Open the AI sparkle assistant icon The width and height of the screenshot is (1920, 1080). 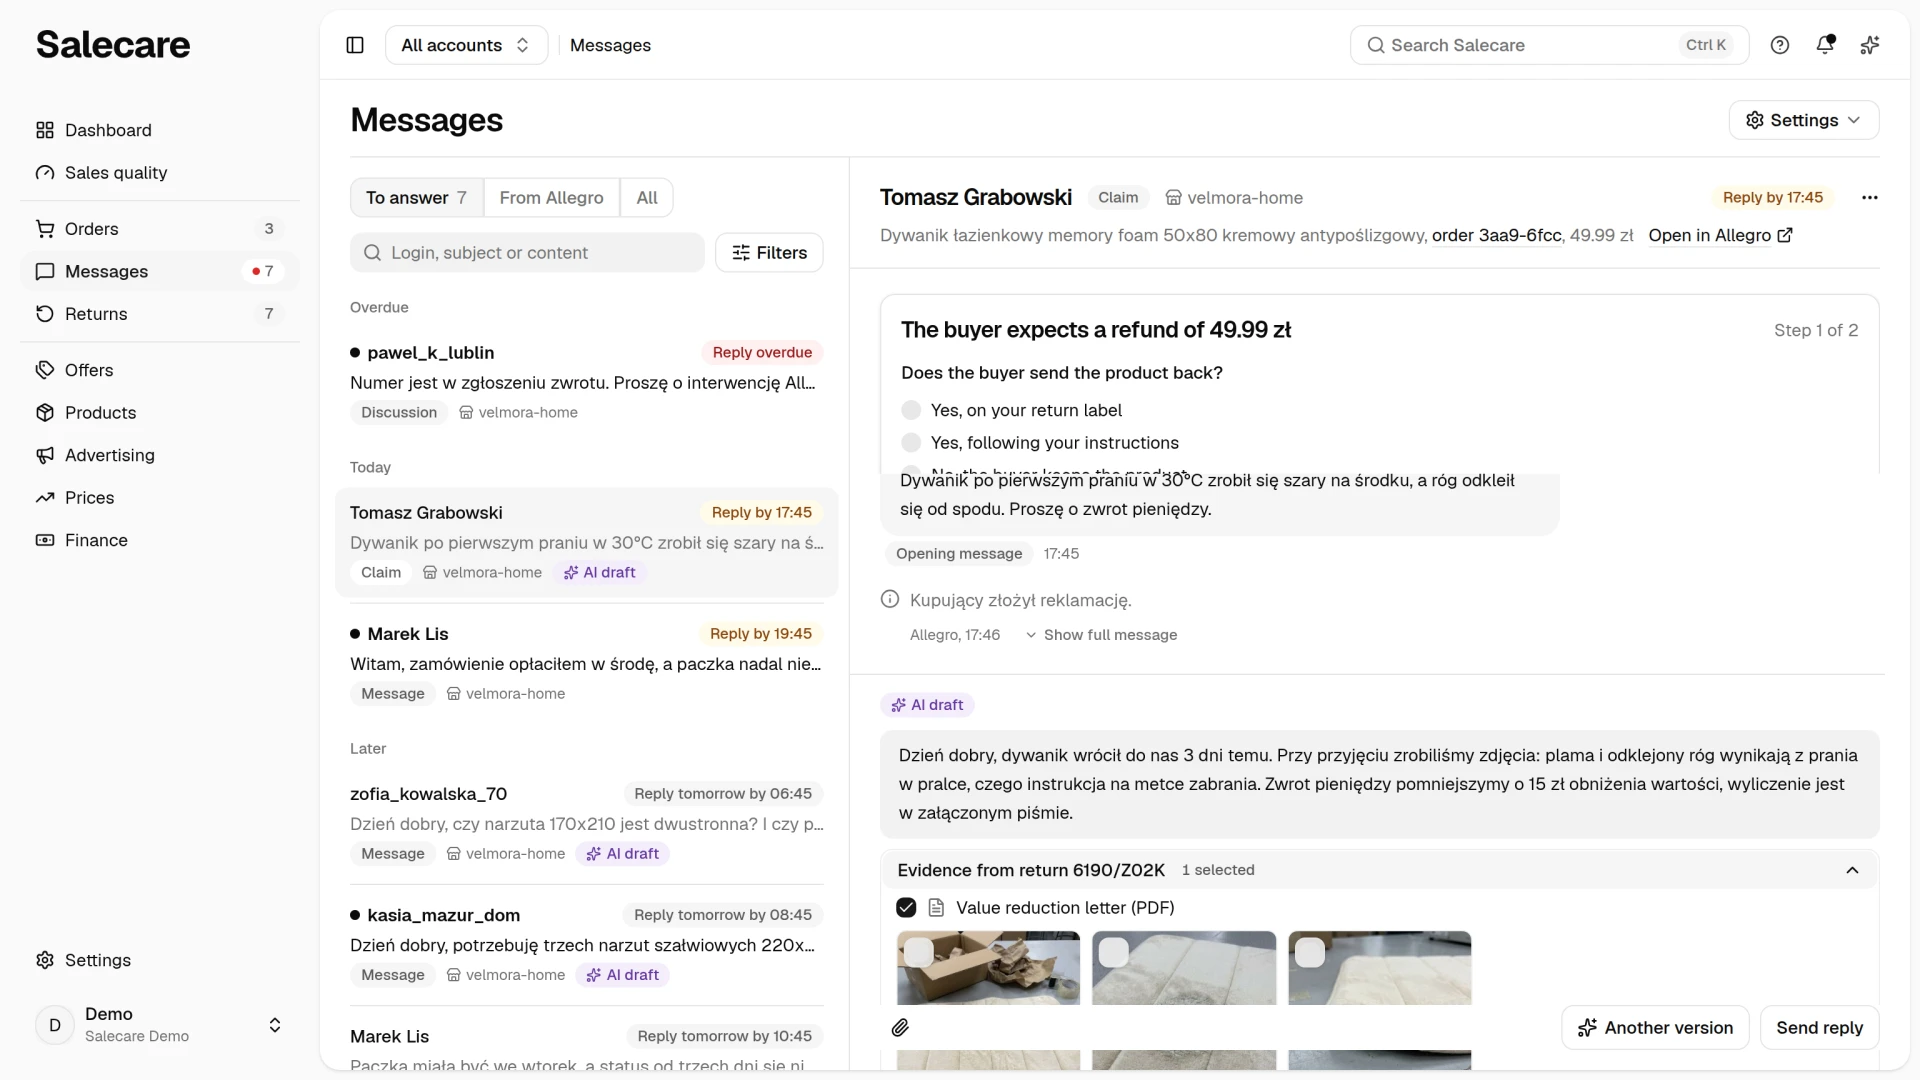[1870, 45]
